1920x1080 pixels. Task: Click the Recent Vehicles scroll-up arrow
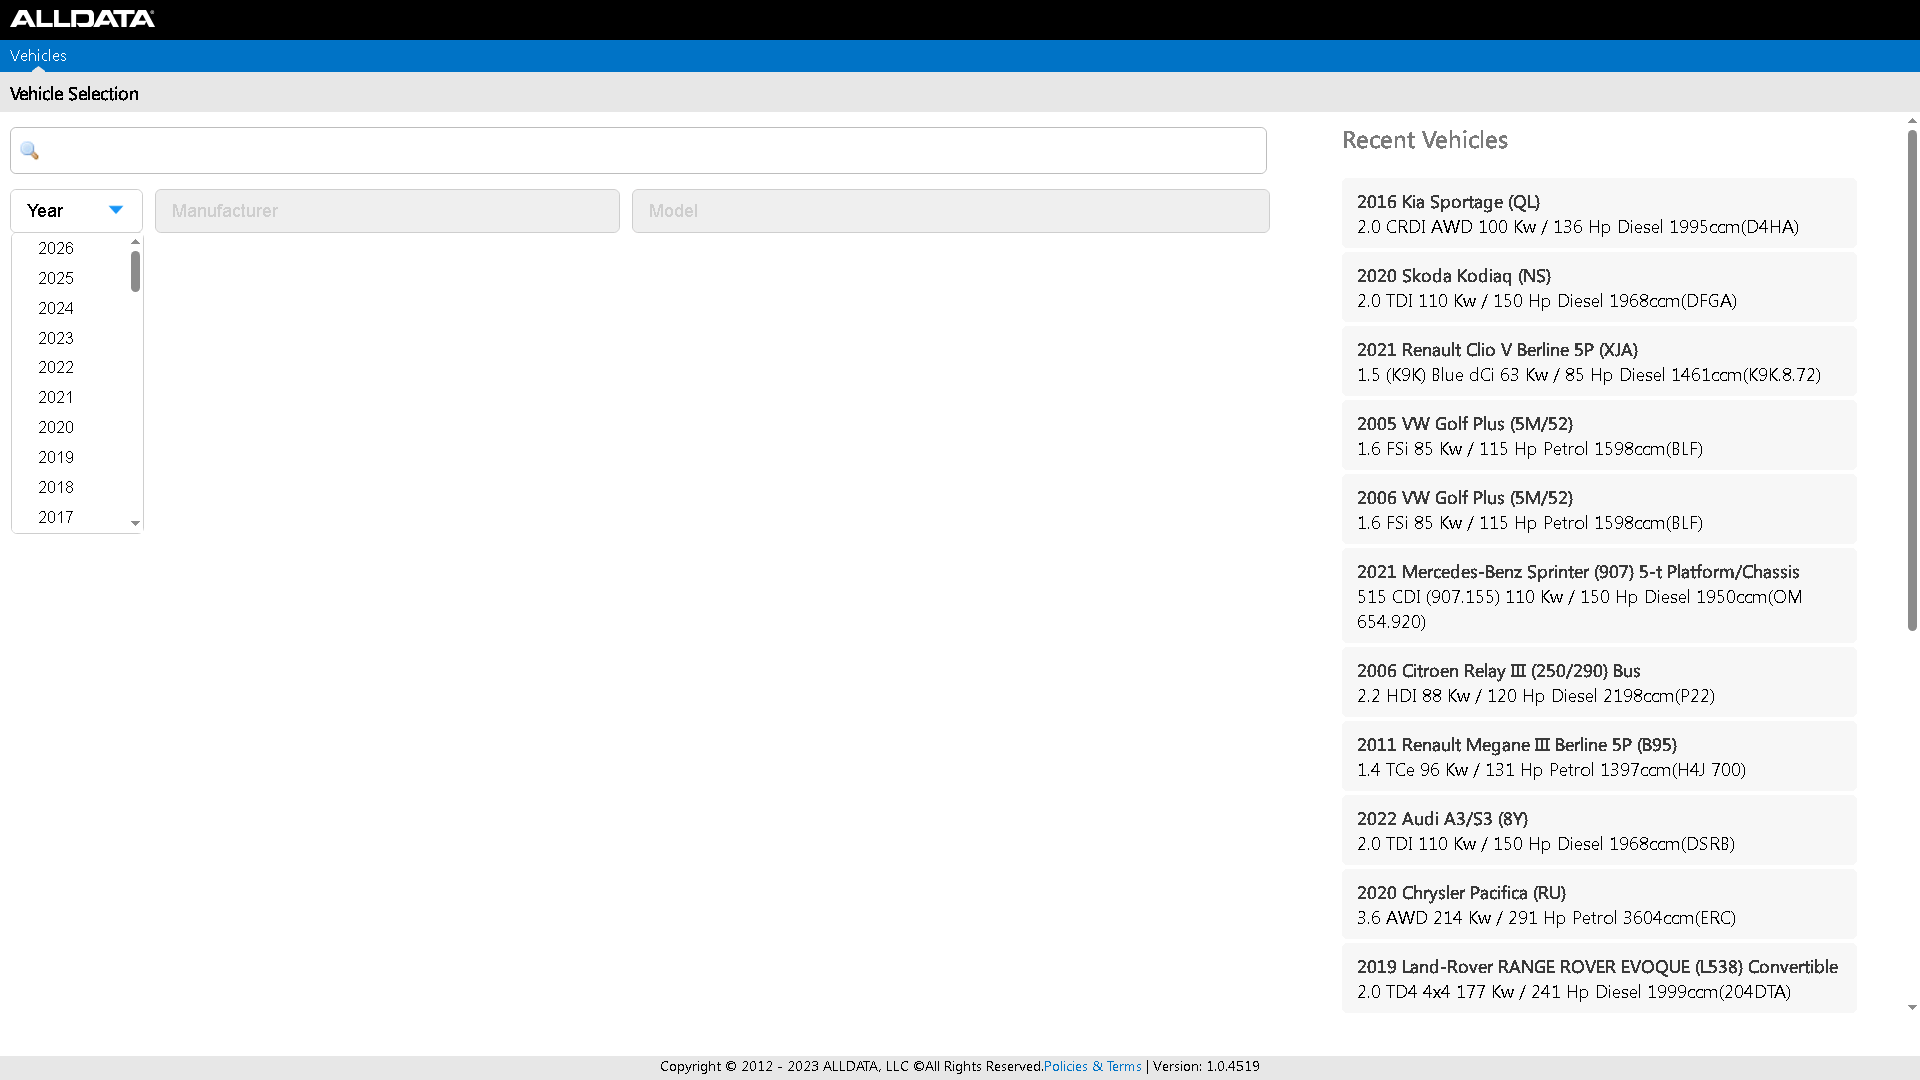coord(1912,121)
